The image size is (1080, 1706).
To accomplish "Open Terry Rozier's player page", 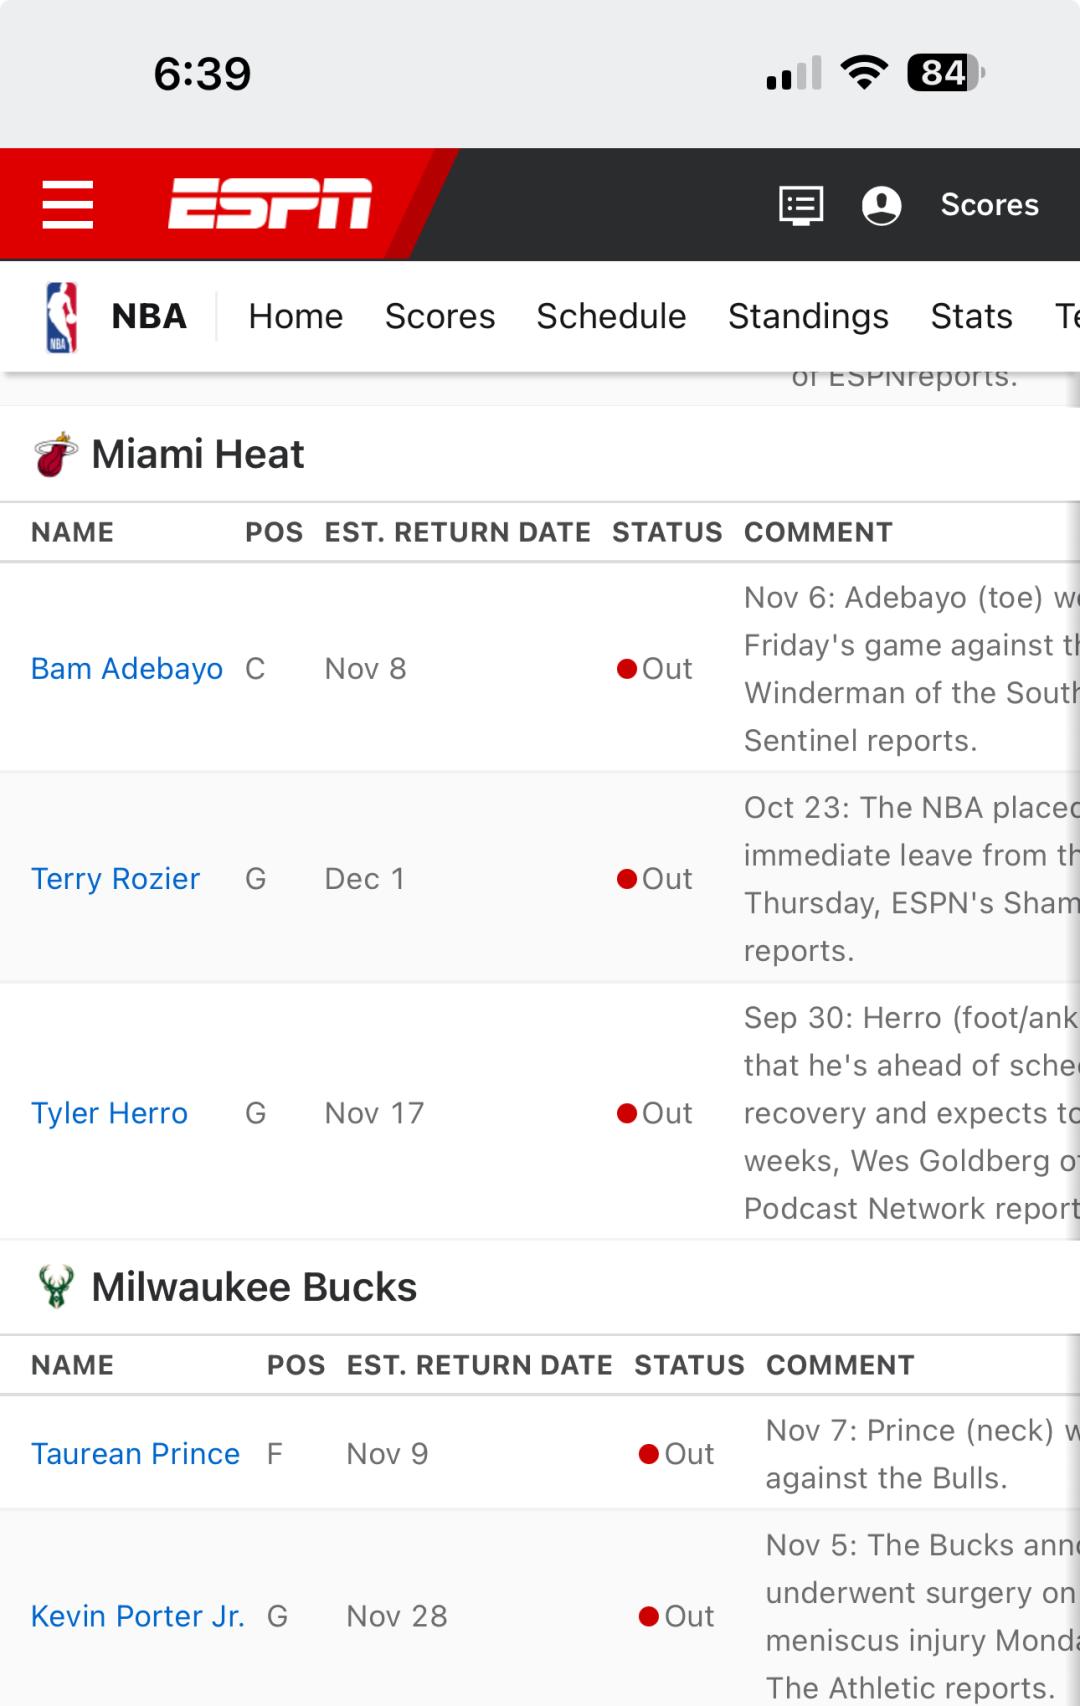I will tap(115, 879).
